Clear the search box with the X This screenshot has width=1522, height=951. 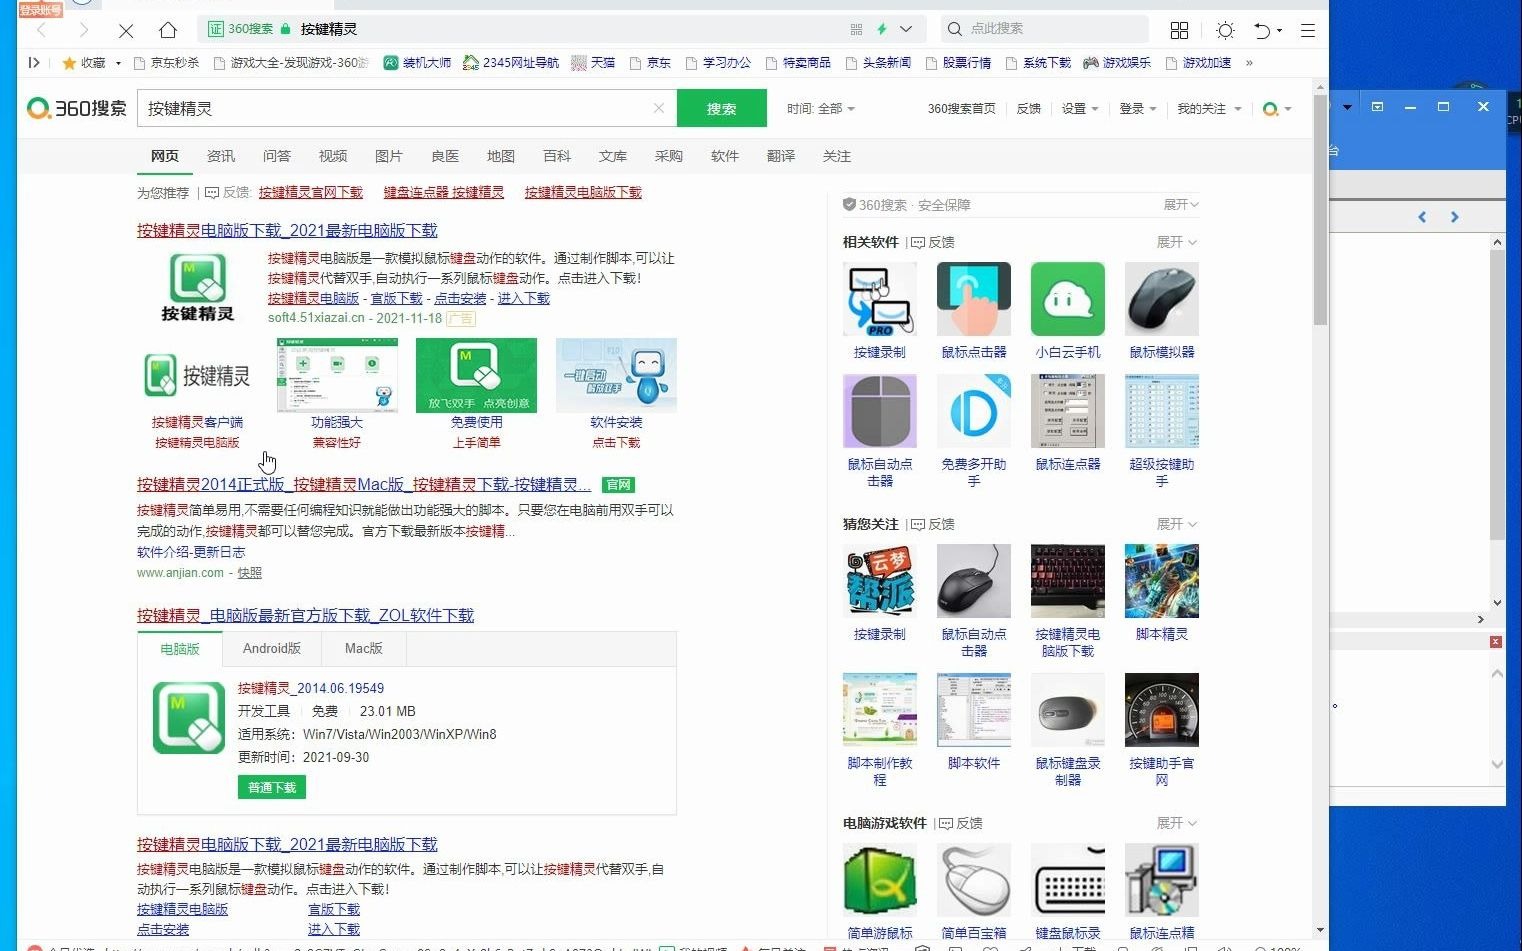click(x=659, y=108)
